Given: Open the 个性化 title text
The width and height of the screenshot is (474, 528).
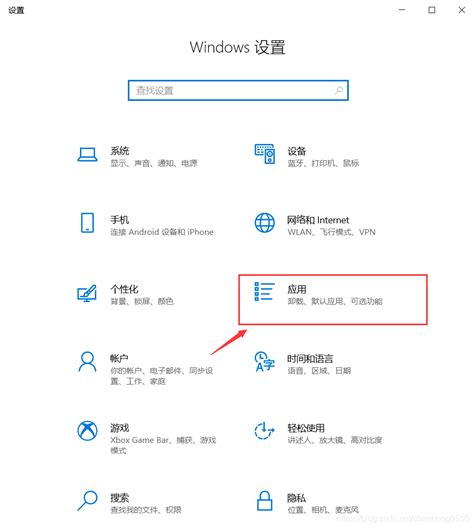Looking at the screenshot, I should pyautogui.click(x=124, y=289).
